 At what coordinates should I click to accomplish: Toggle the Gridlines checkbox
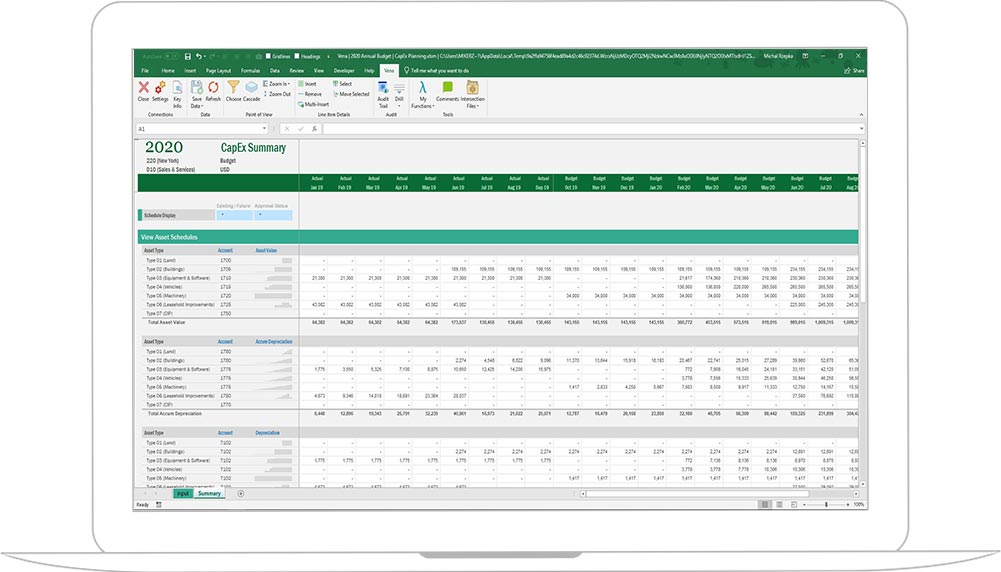point(268,56)
